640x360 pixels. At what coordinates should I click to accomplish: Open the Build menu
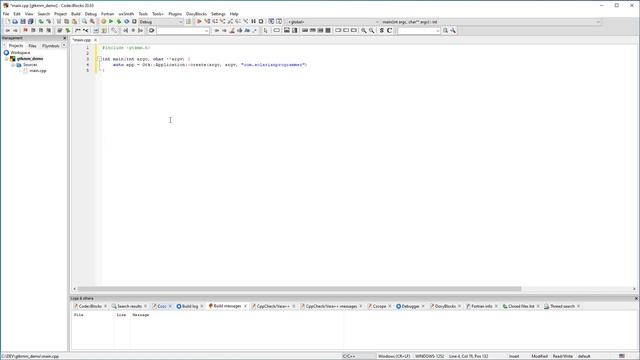76,14
